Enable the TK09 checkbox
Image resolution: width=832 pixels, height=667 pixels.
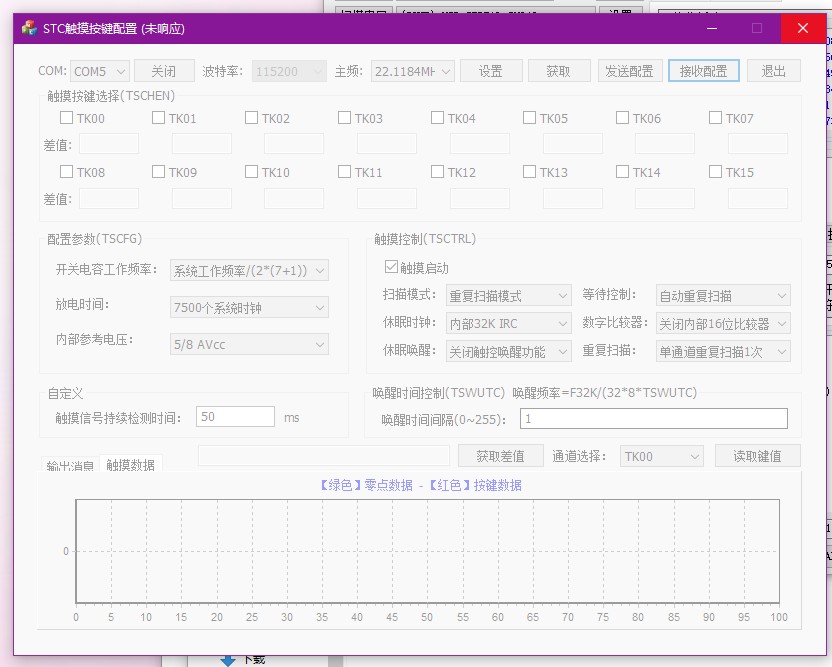point(158,171)
